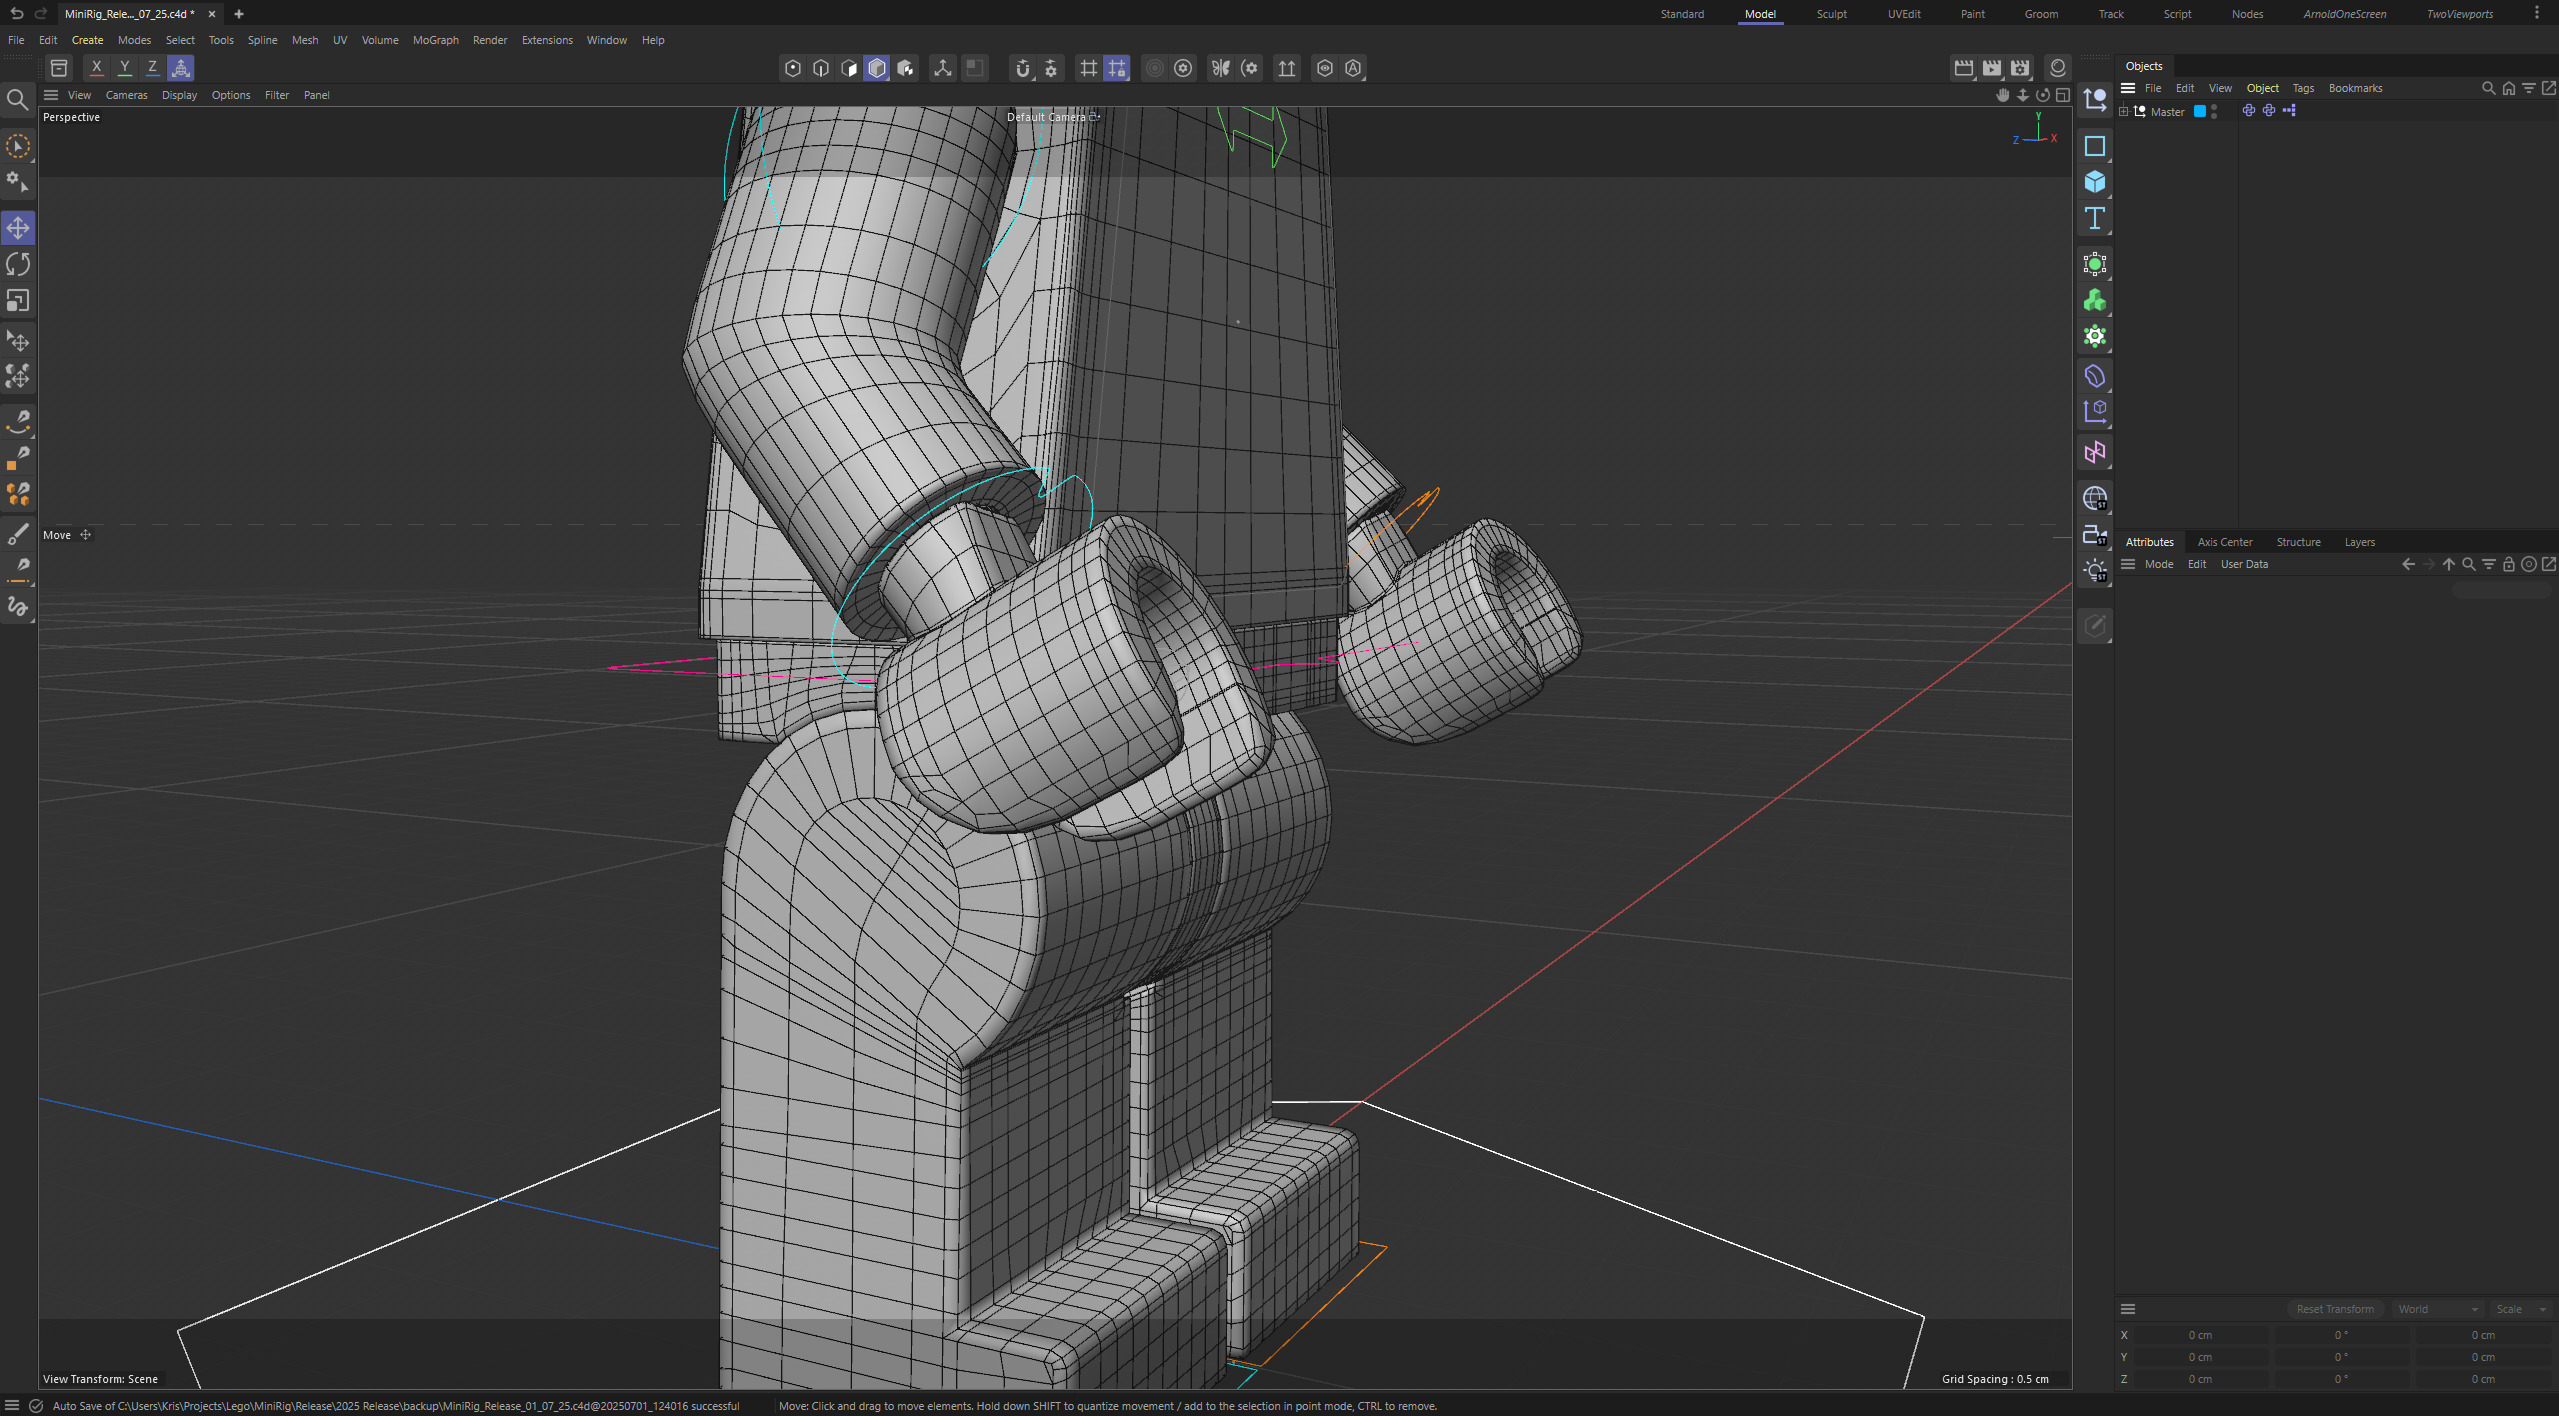Select the Move tool in left palette

pos(18,228)
